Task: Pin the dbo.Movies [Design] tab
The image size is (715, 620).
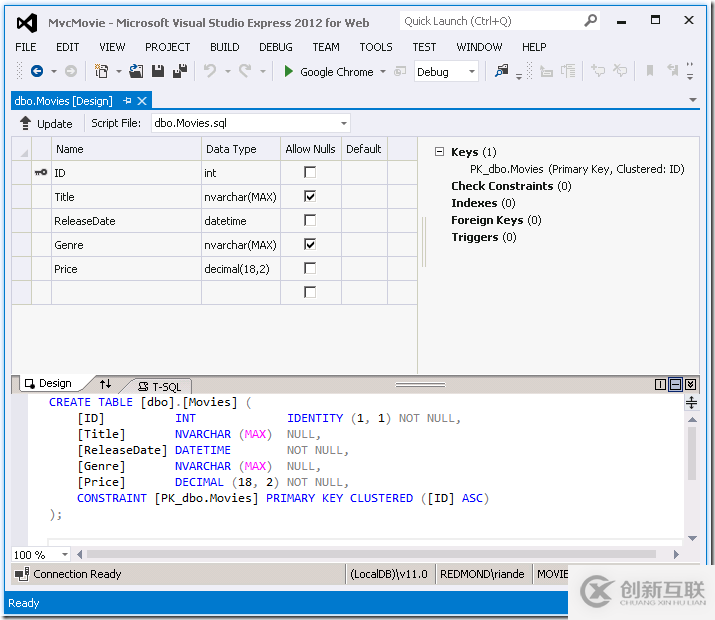Action: [127, 101]
